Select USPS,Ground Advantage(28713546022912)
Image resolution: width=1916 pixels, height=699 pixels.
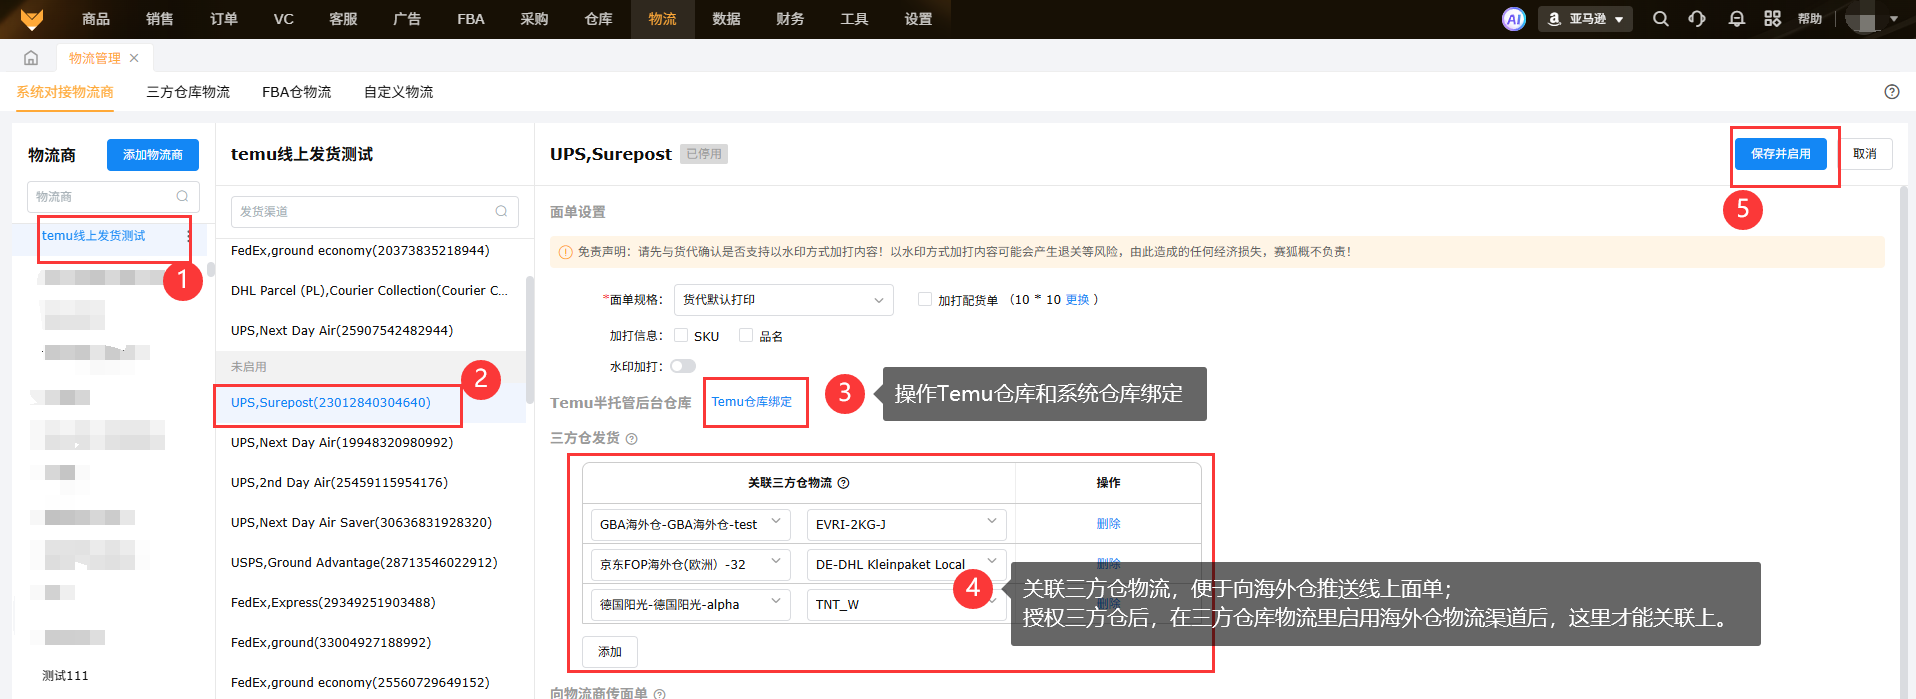(x=364, y=563)
